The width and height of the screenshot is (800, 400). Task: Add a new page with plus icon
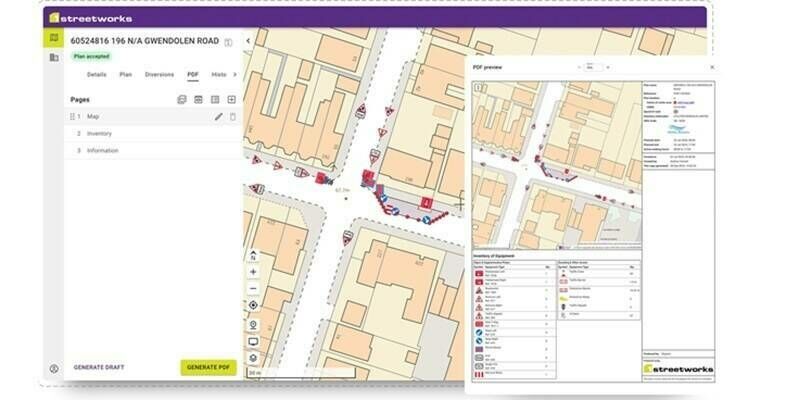232,99
